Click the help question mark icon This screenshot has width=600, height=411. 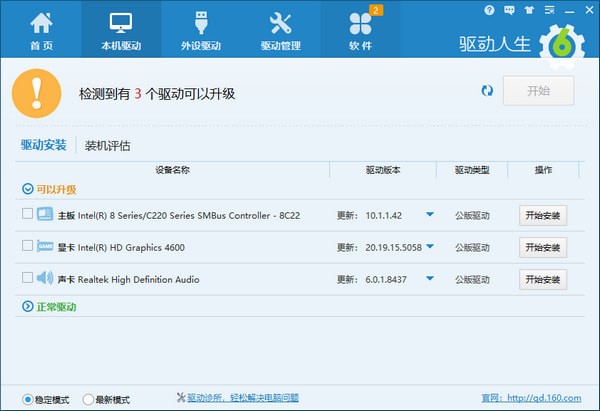pyautogui.click(x=489, y=11)
